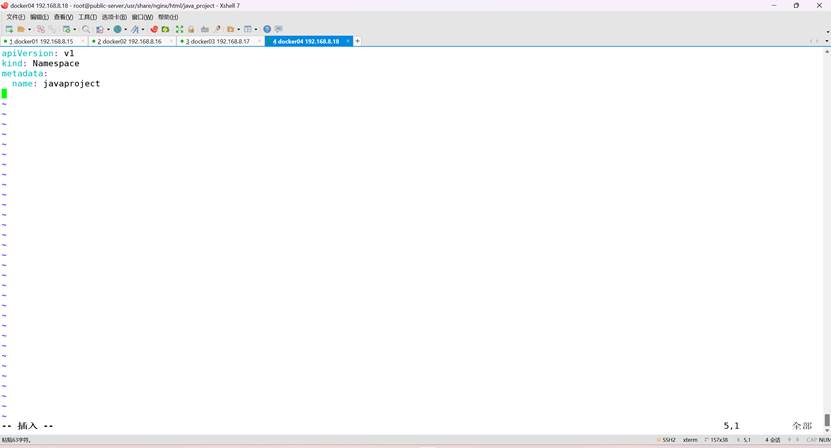Open the 工具(T) menu
This screenshot has height=448, width=831.
[x=87, y=17]
